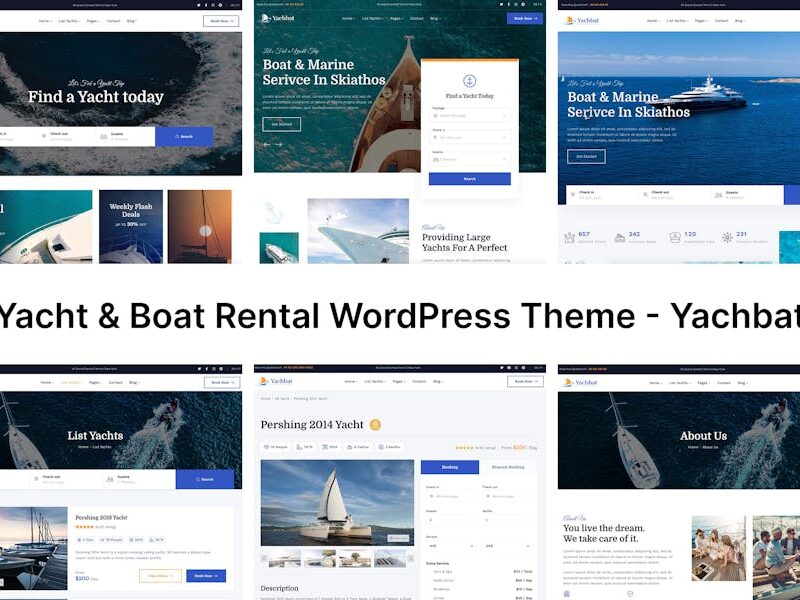Click sunset sailboat thumbnail beside Flash Deals
The image size is (800, 600).
pos(199,227)
